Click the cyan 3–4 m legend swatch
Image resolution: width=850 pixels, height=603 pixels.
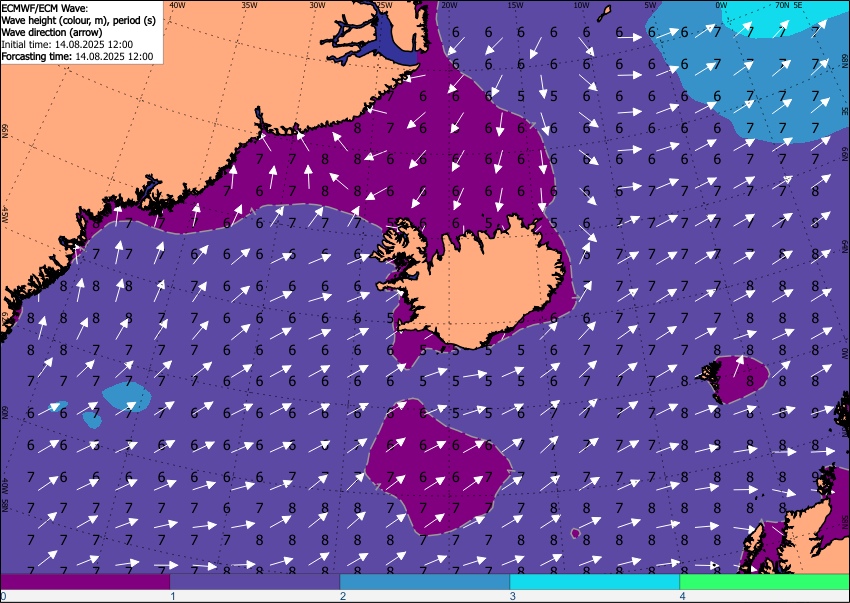point(595,582)
